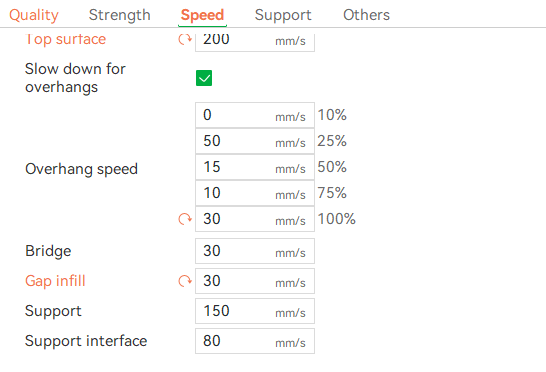This screenshot has height=372, width=546.
Task: Go to the Support tab
Action: [x=283, y=15]
